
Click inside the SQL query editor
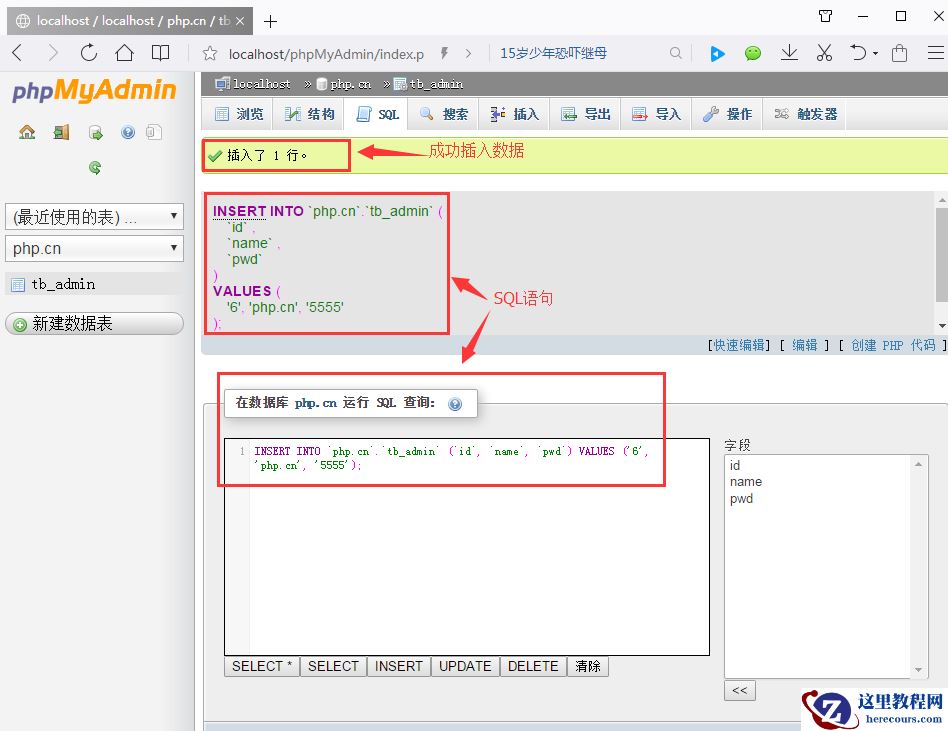coord(467,547)
